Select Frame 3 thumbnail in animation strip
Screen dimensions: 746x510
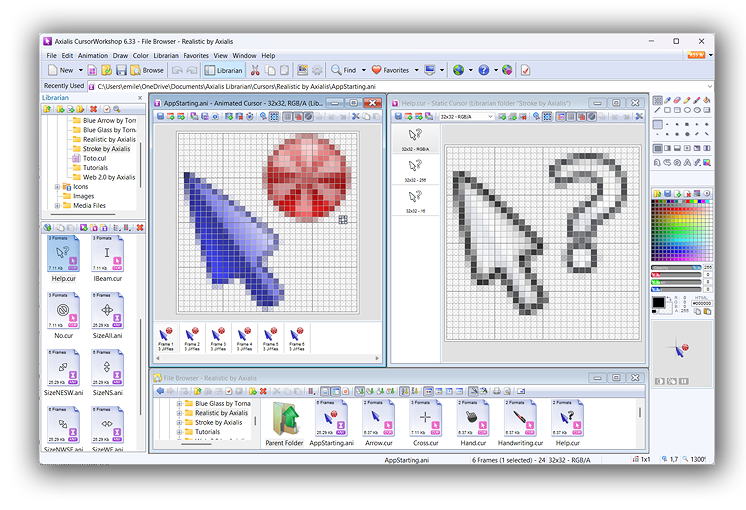[217, 336]
